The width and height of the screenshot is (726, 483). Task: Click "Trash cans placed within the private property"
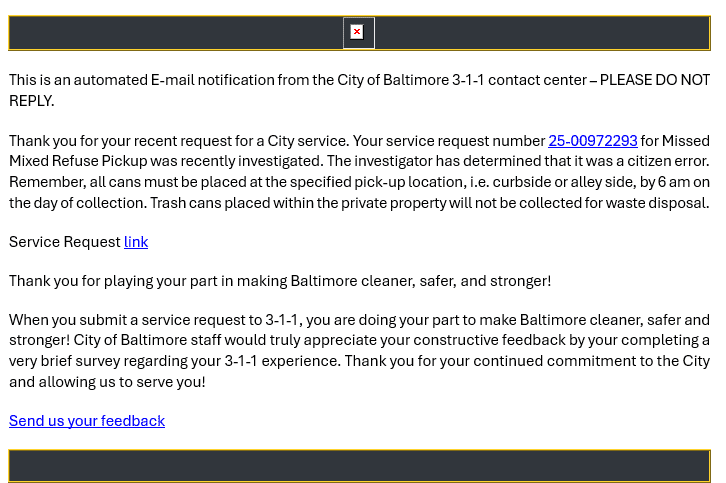click(298, 203)
